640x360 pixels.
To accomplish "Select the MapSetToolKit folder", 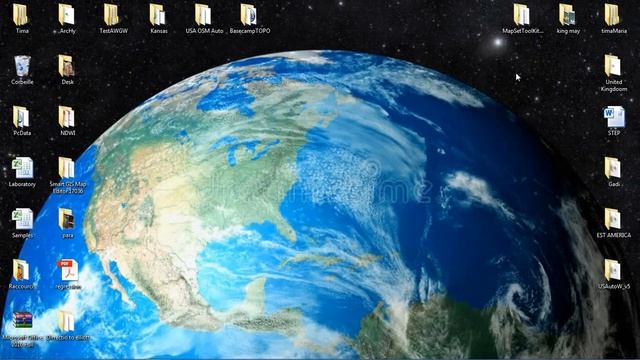I will pos(522,15).
